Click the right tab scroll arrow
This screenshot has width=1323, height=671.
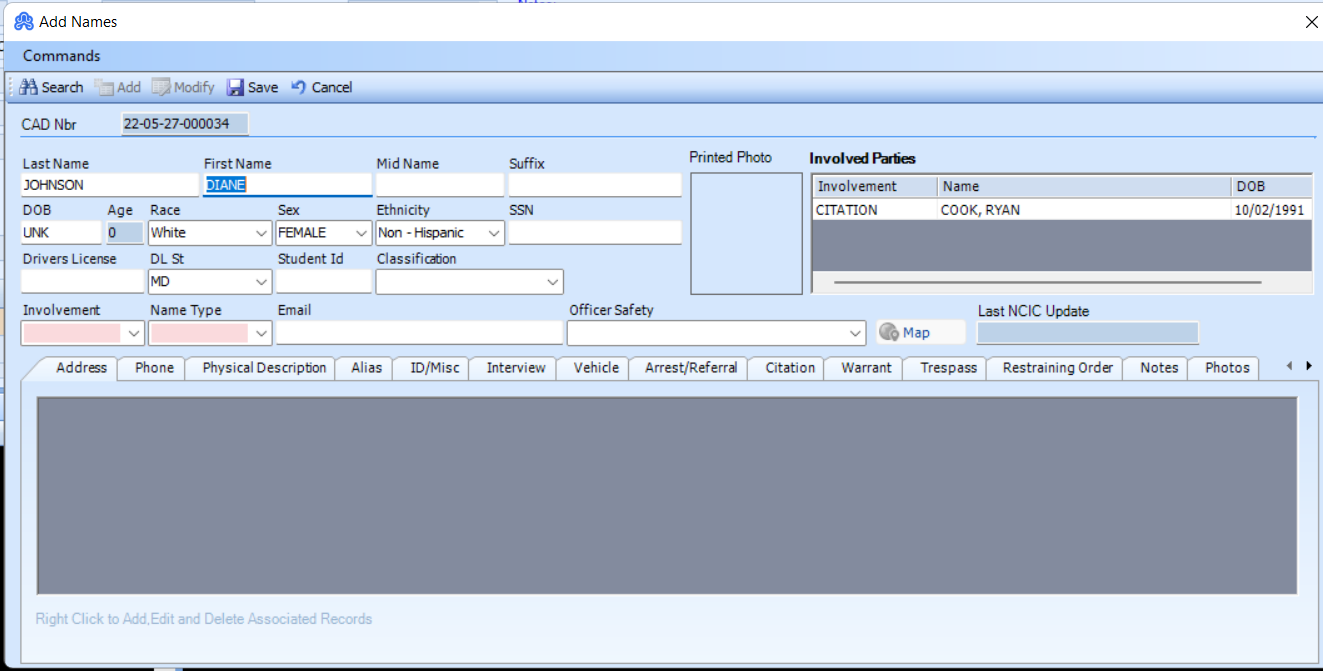[x=1309, y=367]
